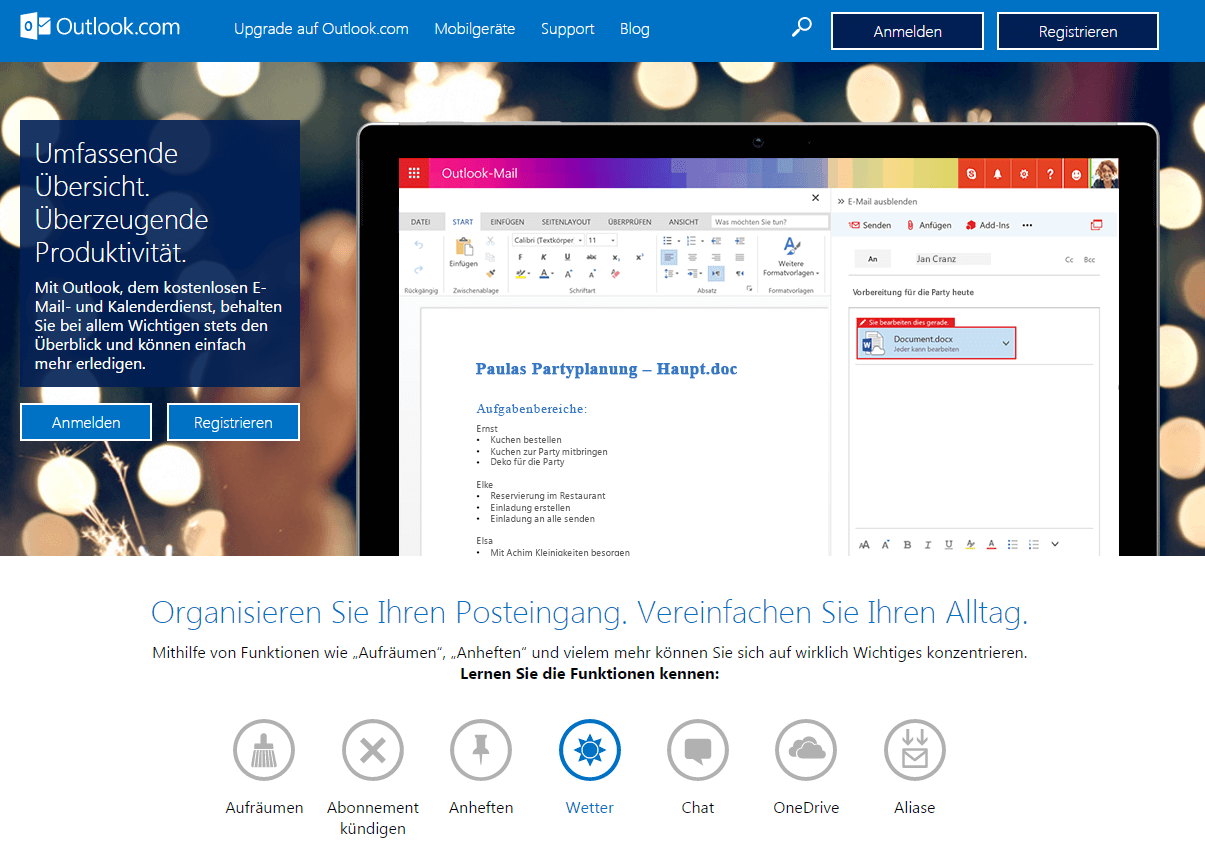Select the Chat speech bubble icon

point(698,749)
